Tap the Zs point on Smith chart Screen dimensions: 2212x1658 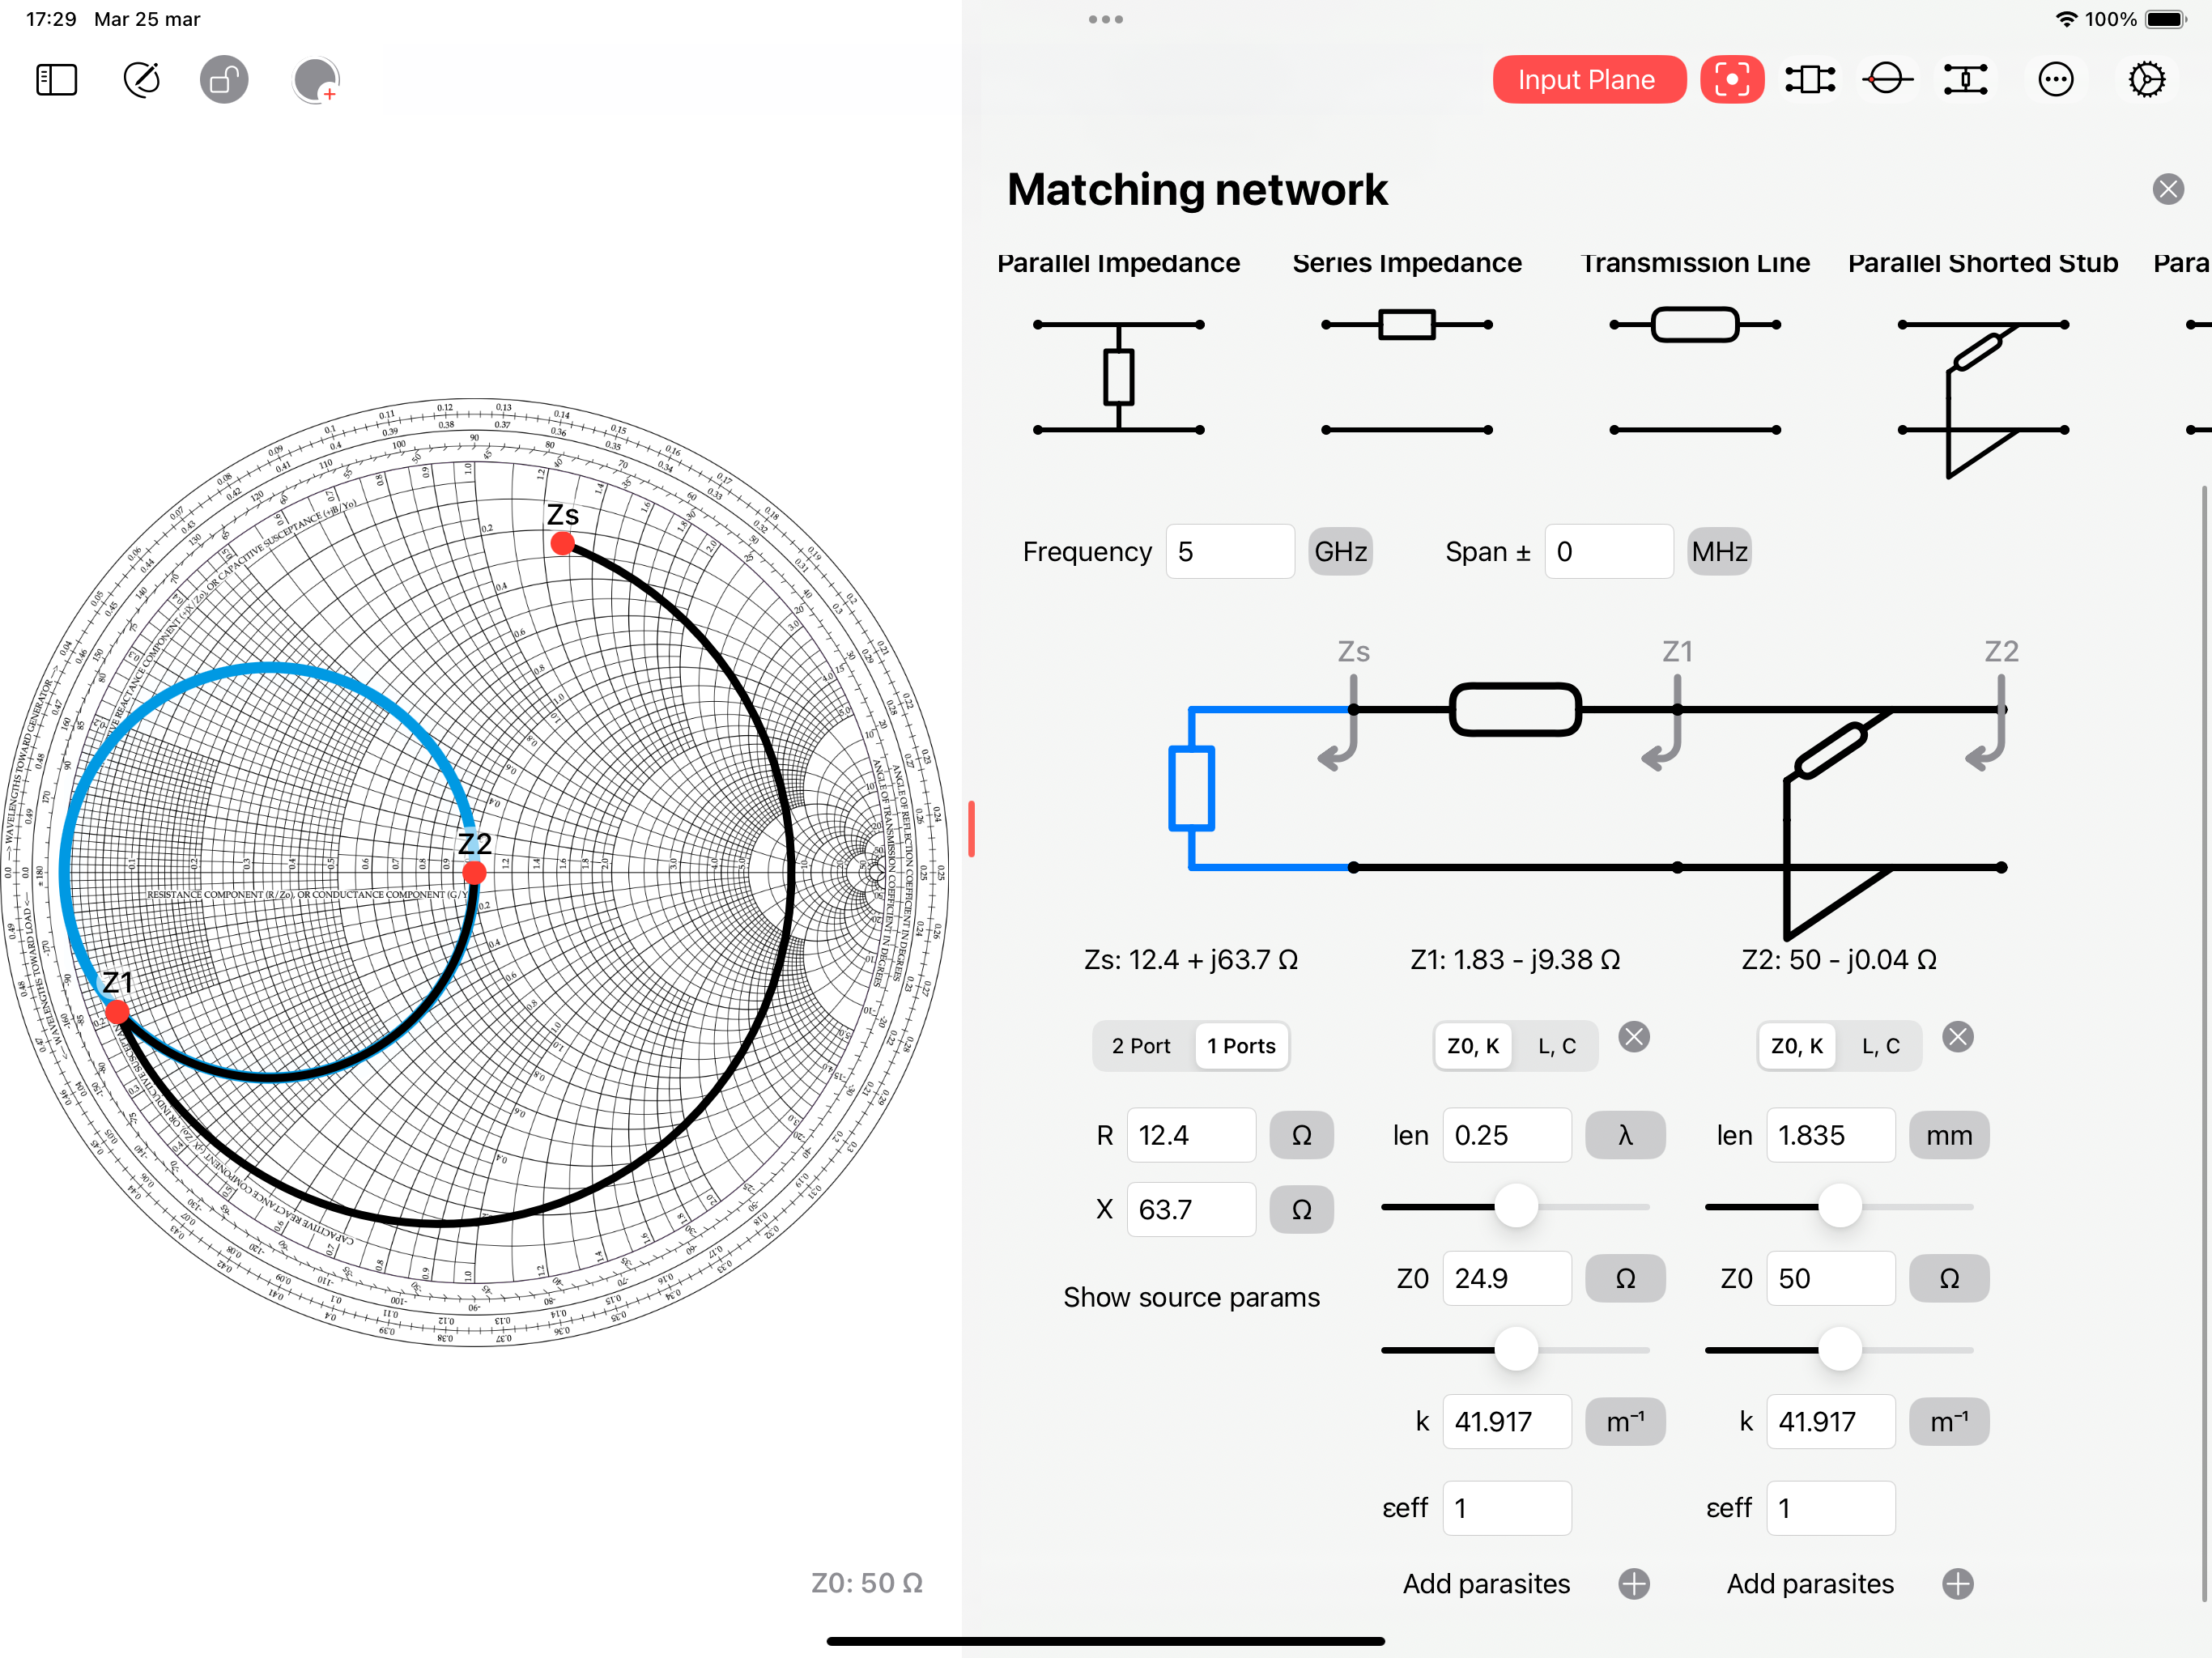point(563,543)
